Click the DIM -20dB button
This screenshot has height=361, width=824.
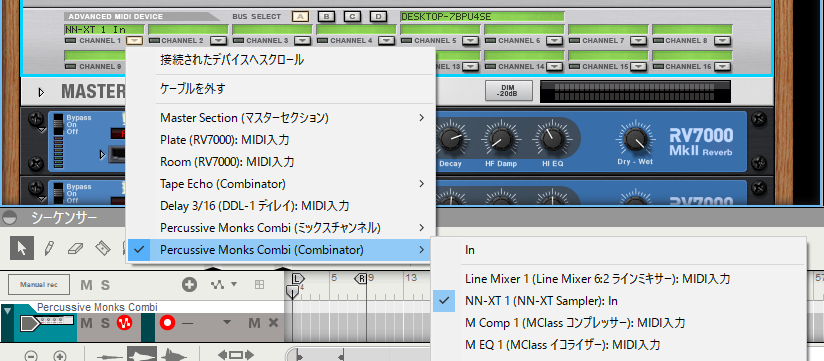point(509,91)
